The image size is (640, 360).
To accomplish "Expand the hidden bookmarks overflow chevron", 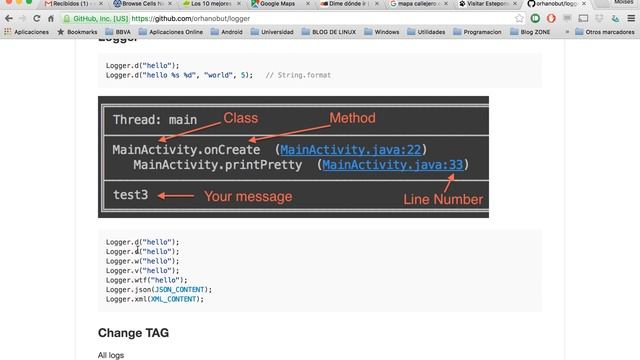I will [x=567, y=32].
